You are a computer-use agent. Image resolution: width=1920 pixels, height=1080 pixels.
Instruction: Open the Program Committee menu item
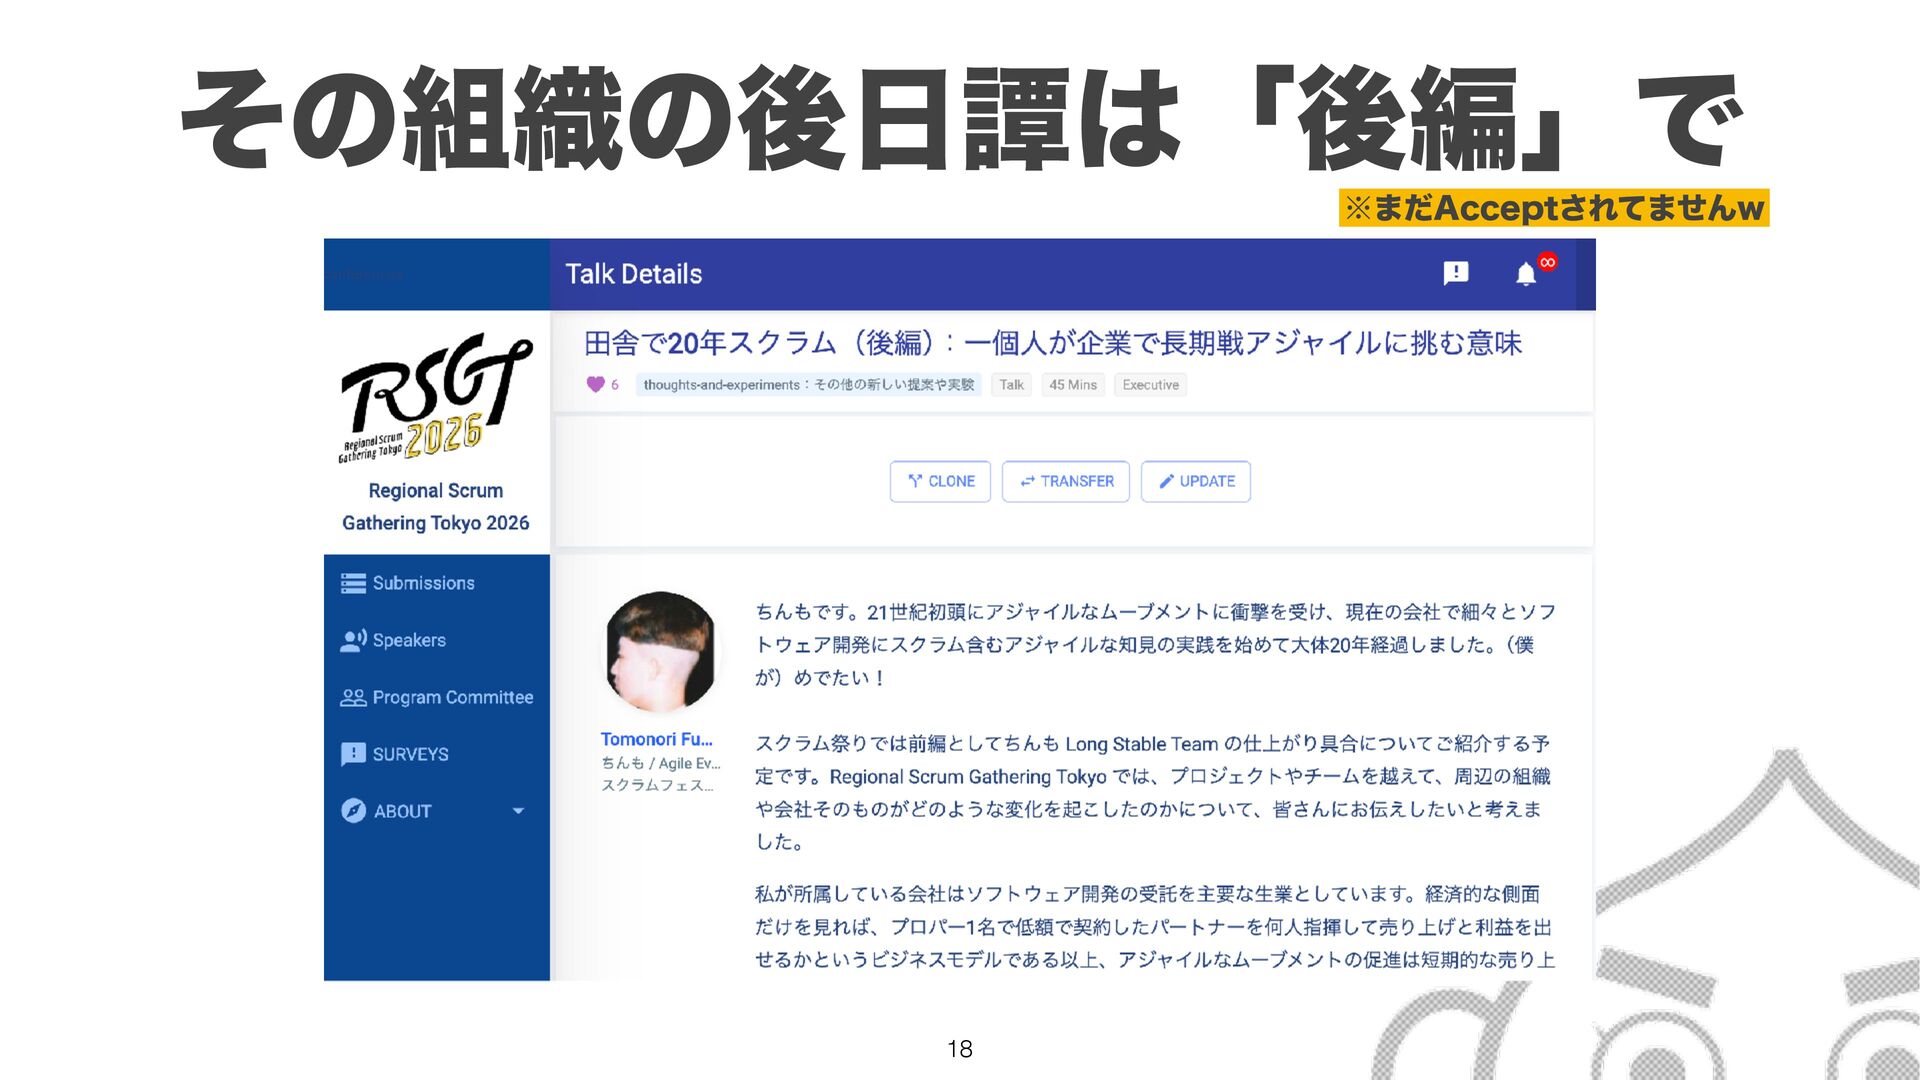[x=452, y=697]
